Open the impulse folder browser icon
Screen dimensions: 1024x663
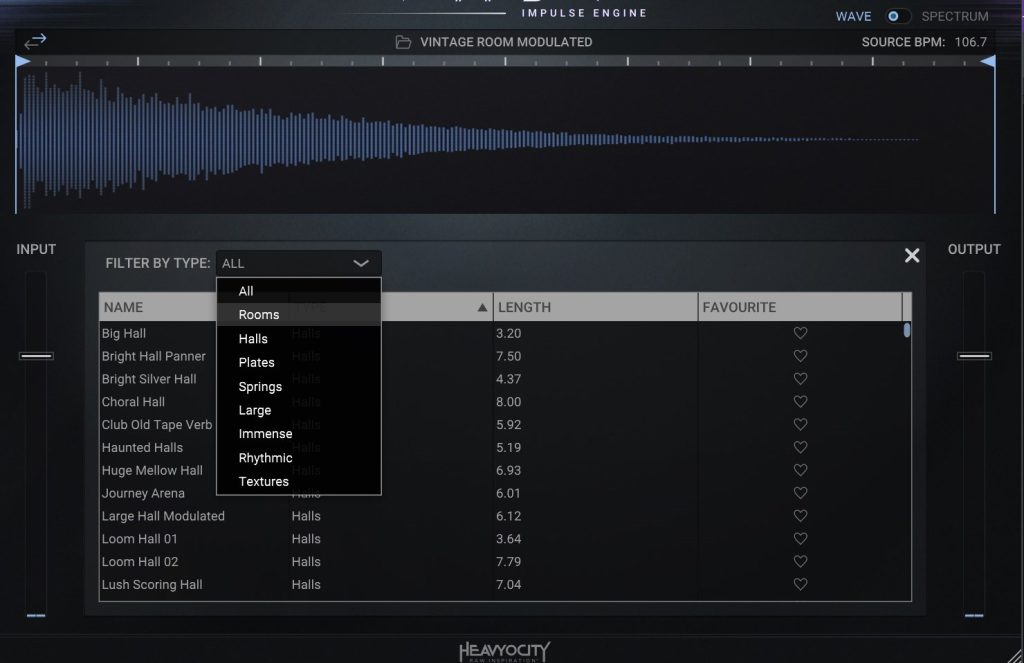point(403,42)
